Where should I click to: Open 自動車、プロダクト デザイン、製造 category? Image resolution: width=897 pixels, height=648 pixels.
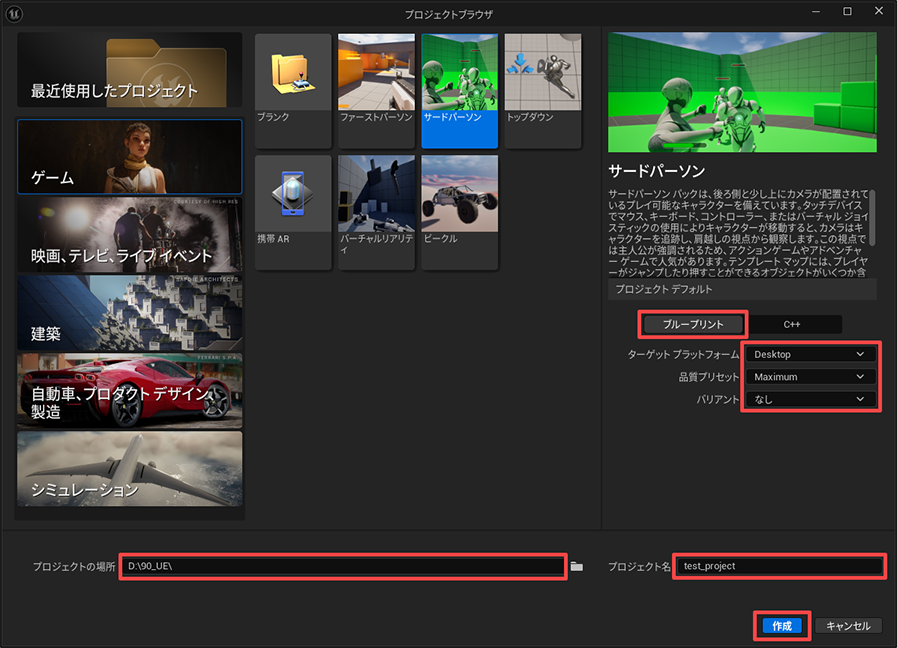[x=130, y=391]
